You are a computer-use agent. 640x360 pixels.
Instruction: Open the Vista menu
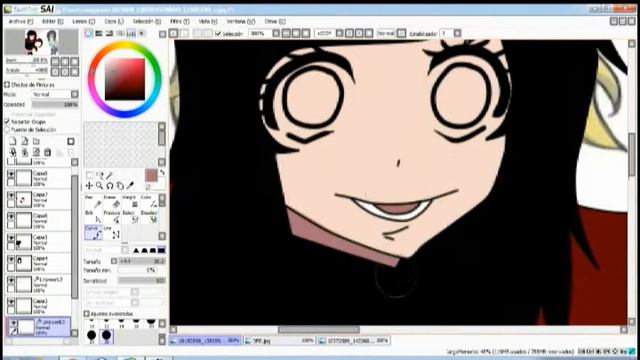click(208, 21)
